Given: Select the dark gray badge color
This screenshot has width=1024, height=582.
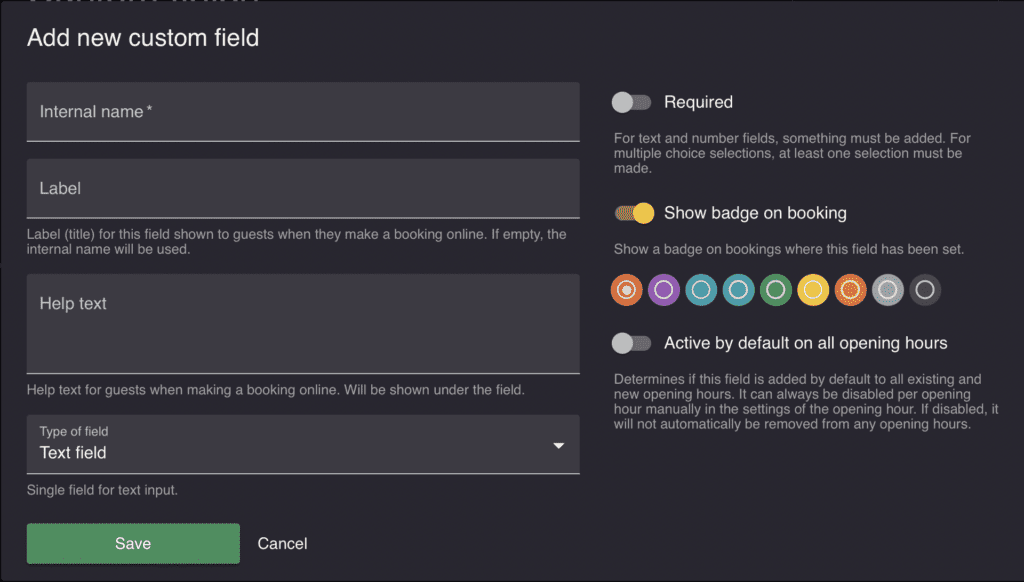Looking at the screenshot, I should click(924, 289).
